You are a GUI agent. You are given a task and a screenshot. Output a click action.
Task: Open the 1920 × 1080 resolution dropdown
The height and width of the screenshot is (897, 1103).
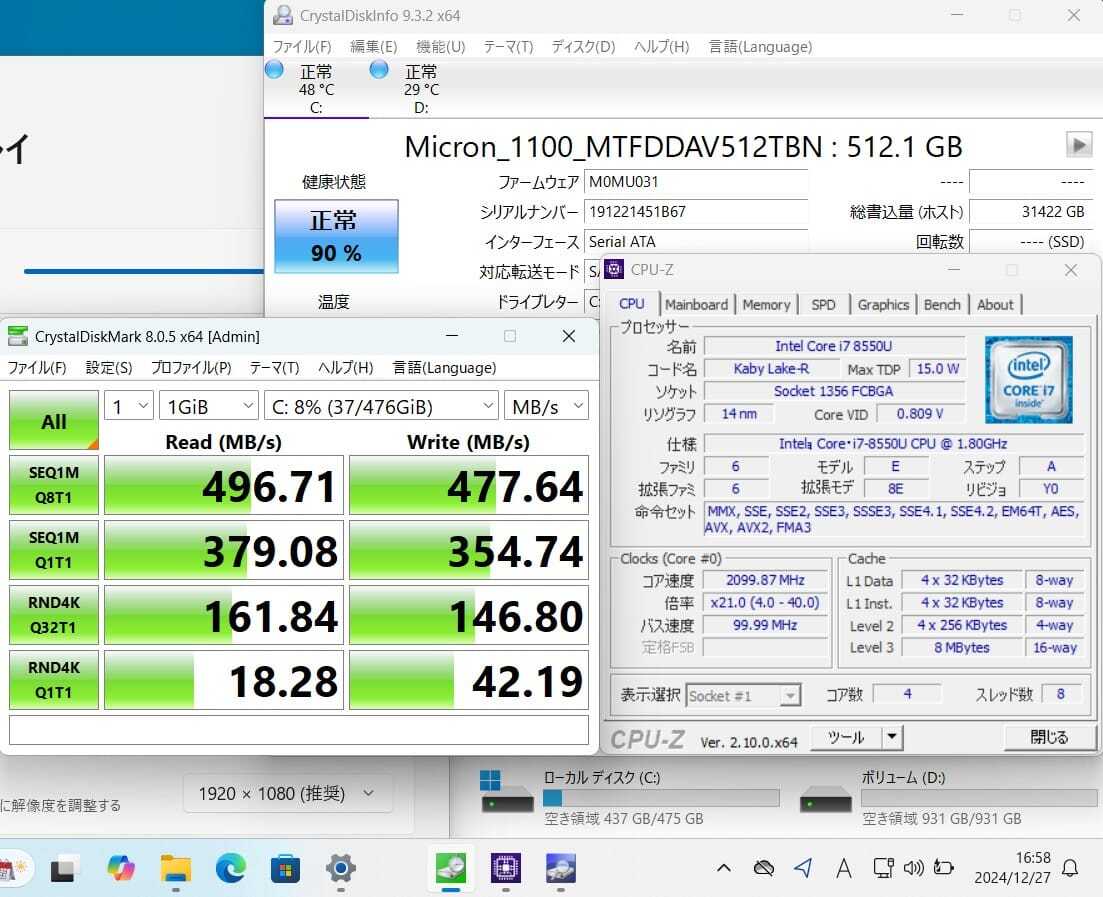(287, 794)
